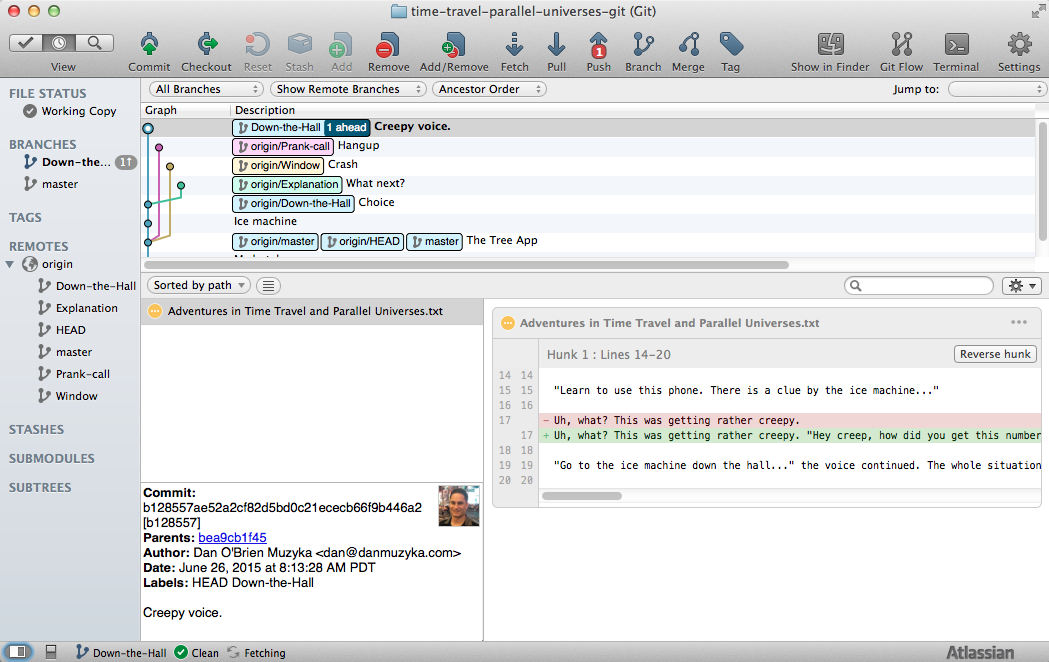1049x662 pixels.
Task: Click the commit list vertical scrollbar
Action: 1042,181
